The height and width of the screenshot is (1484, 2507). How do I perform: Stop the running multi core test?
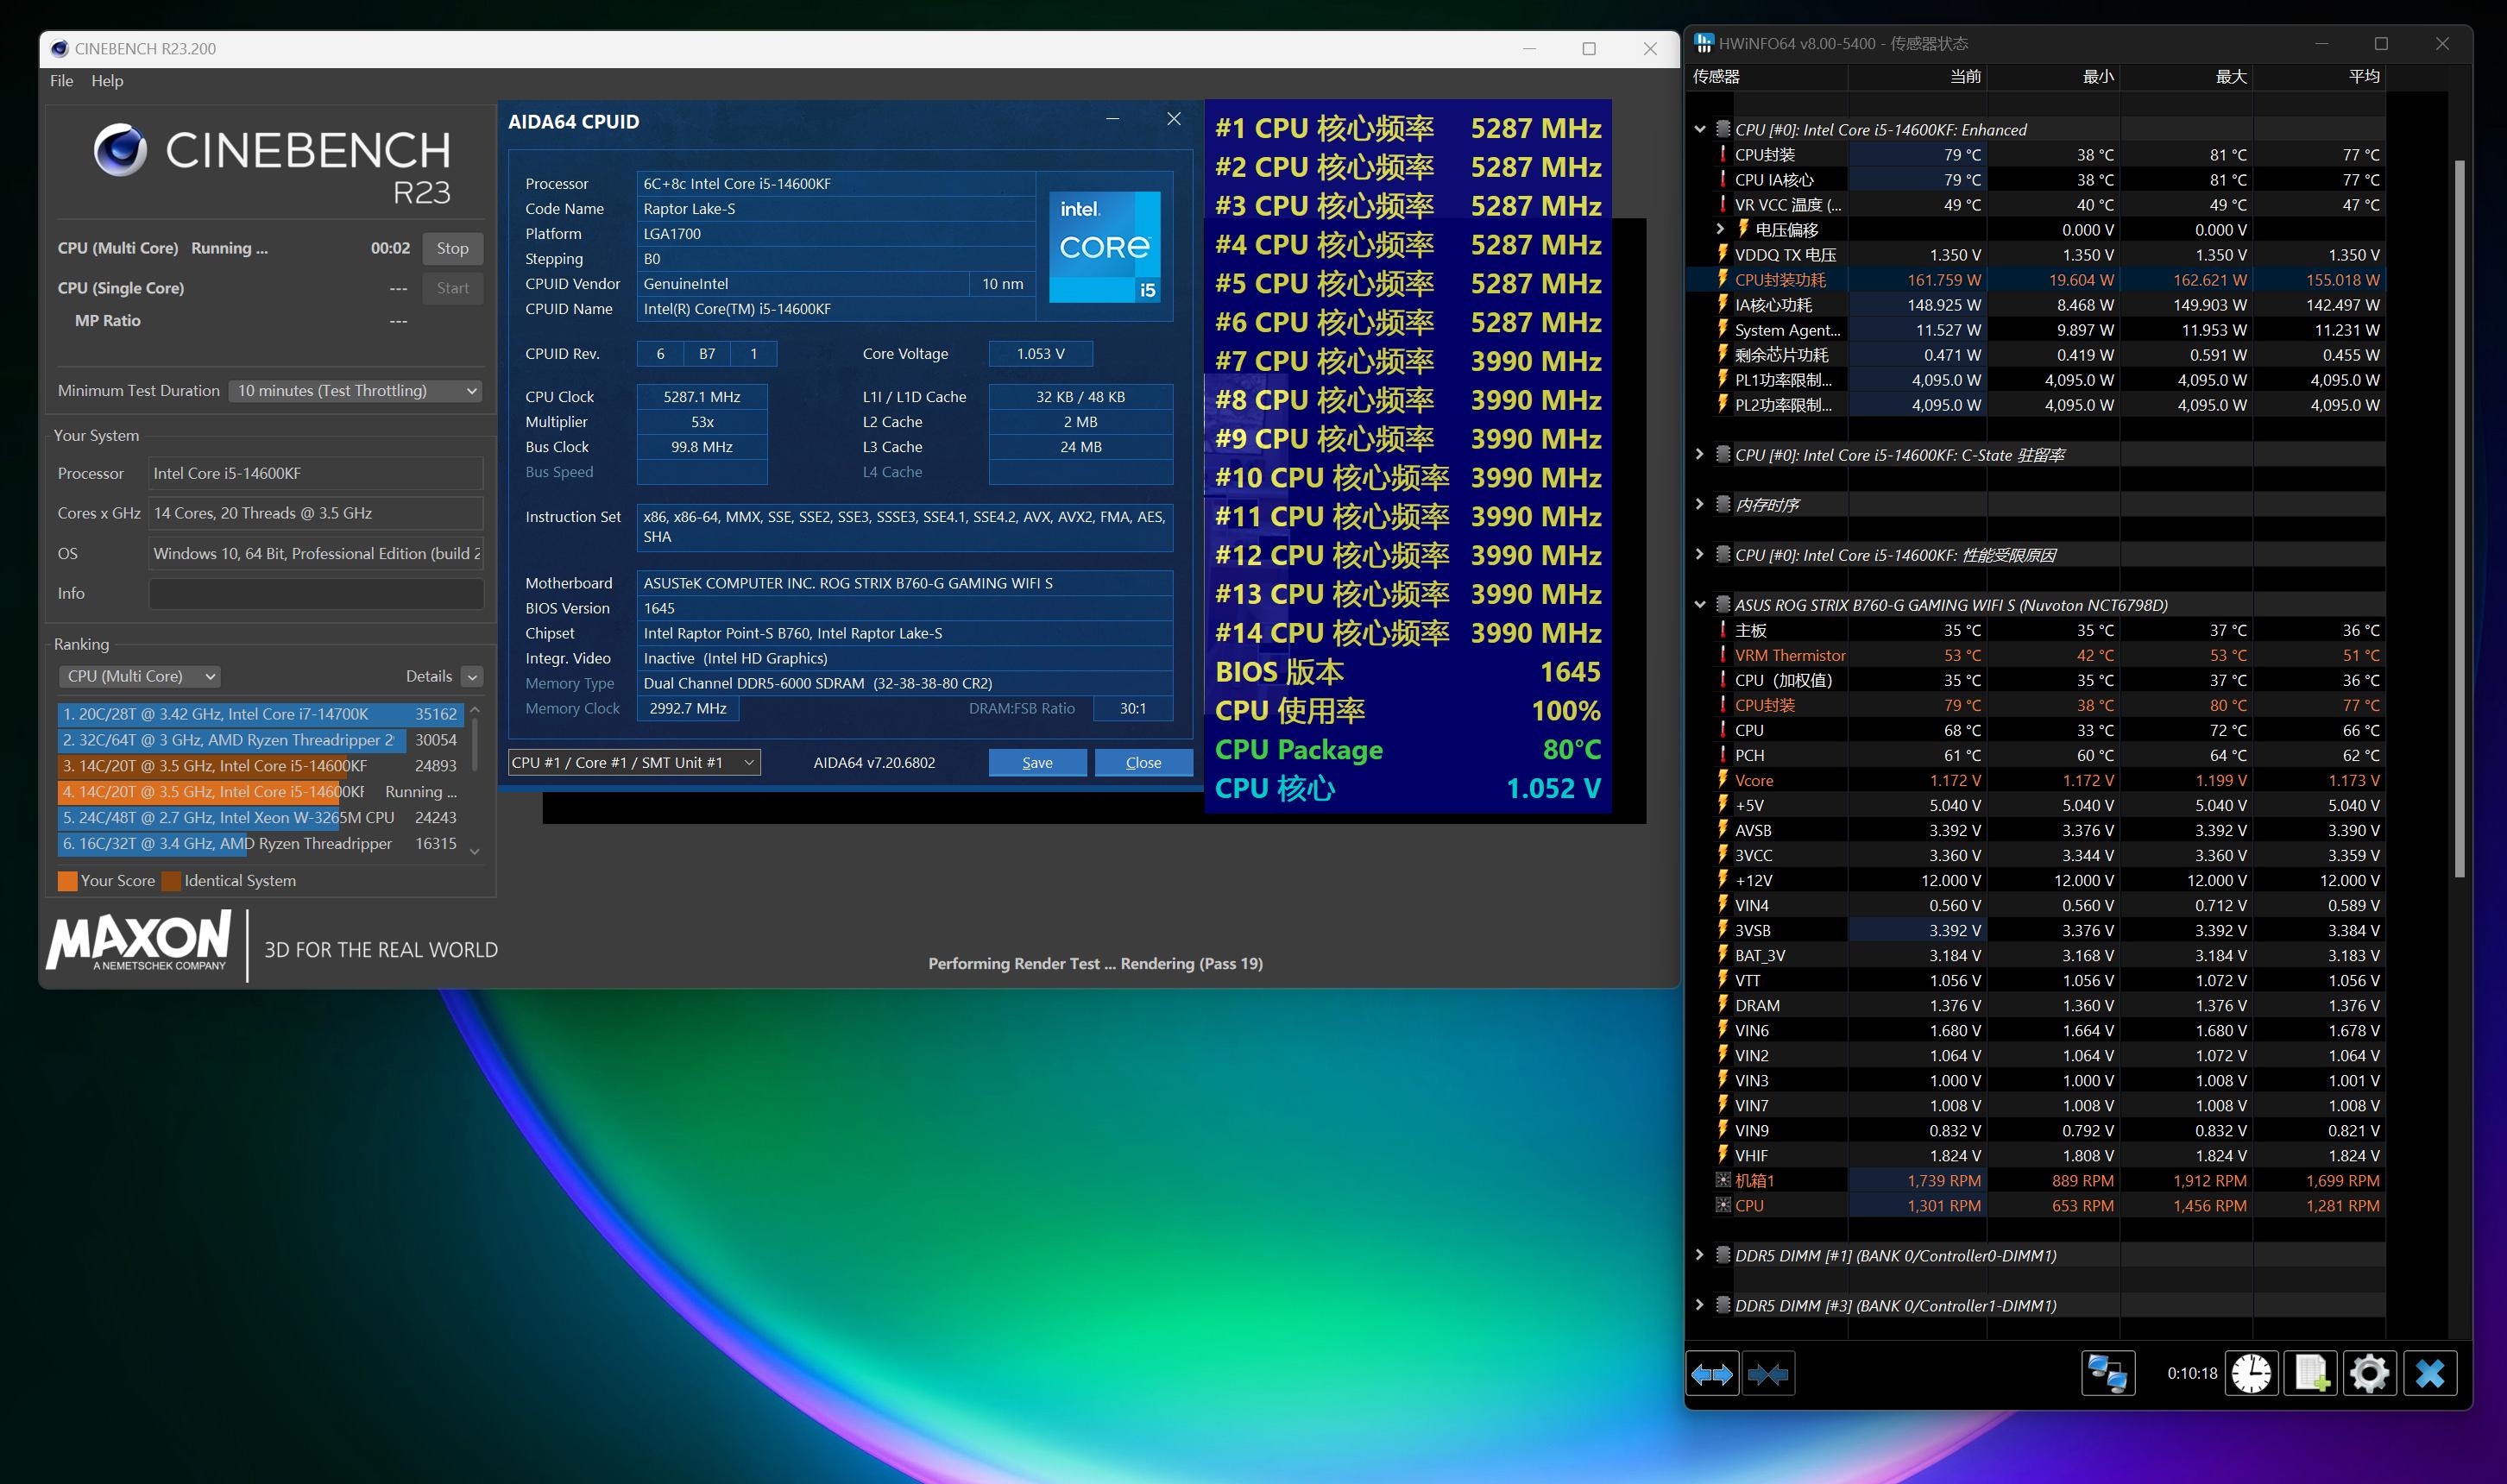[452, 248]
